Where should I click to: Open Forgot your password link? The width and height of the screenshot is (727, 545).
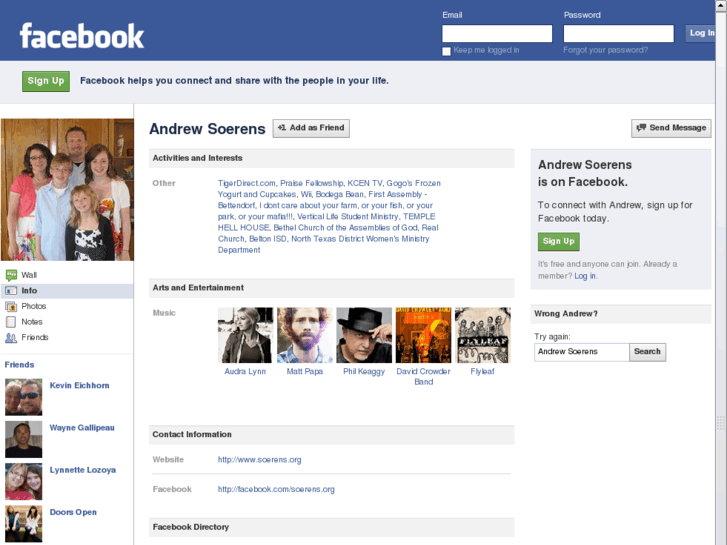pos(606,50)
